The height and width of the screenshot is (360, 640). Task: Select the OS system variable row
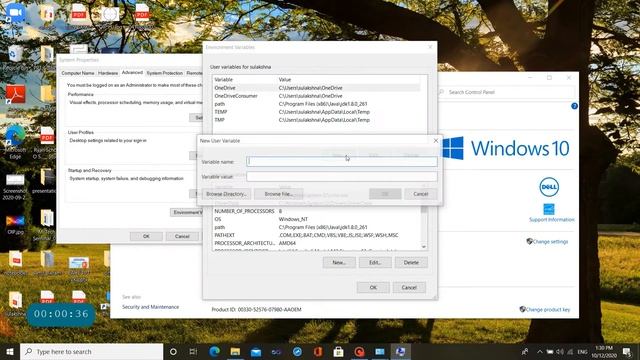pos(316,219)
